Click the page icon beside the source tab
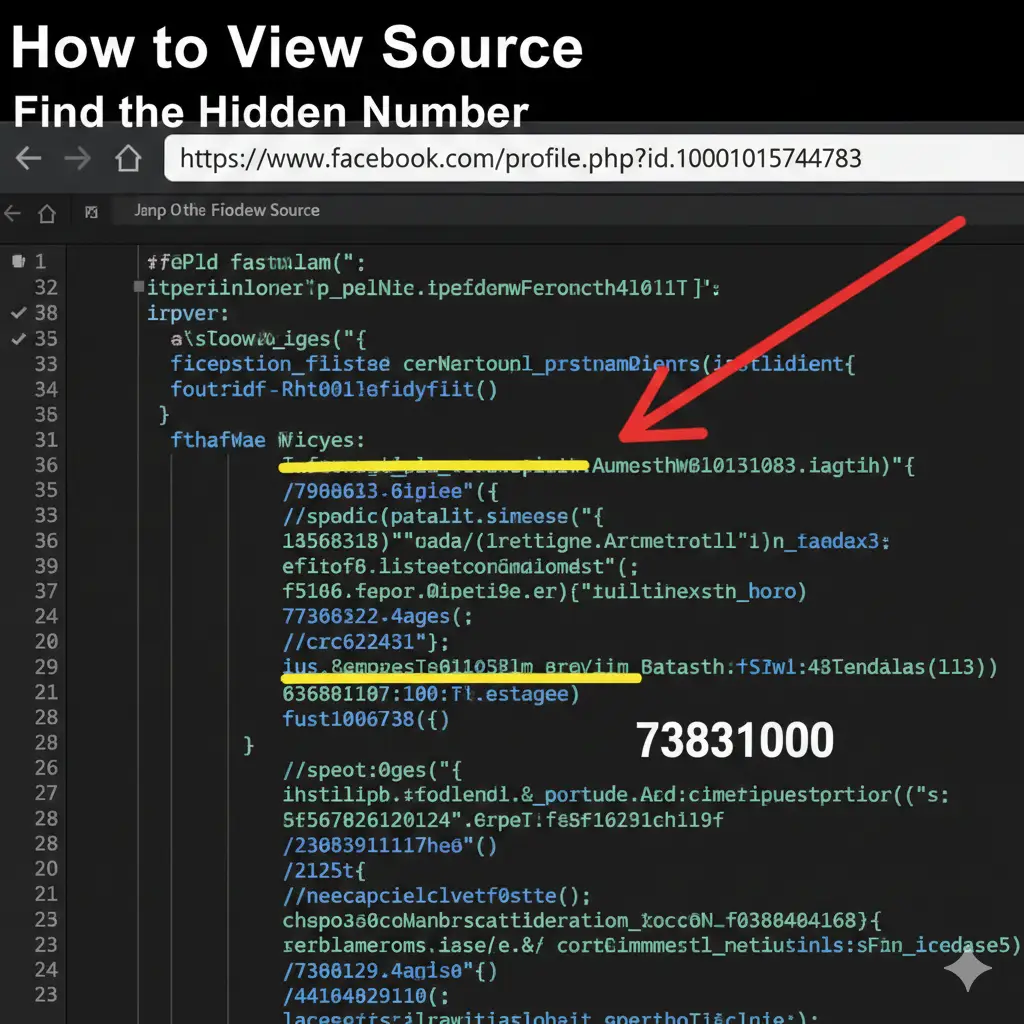Viewport: 1024px width, 1024px height. click(90, 212)
